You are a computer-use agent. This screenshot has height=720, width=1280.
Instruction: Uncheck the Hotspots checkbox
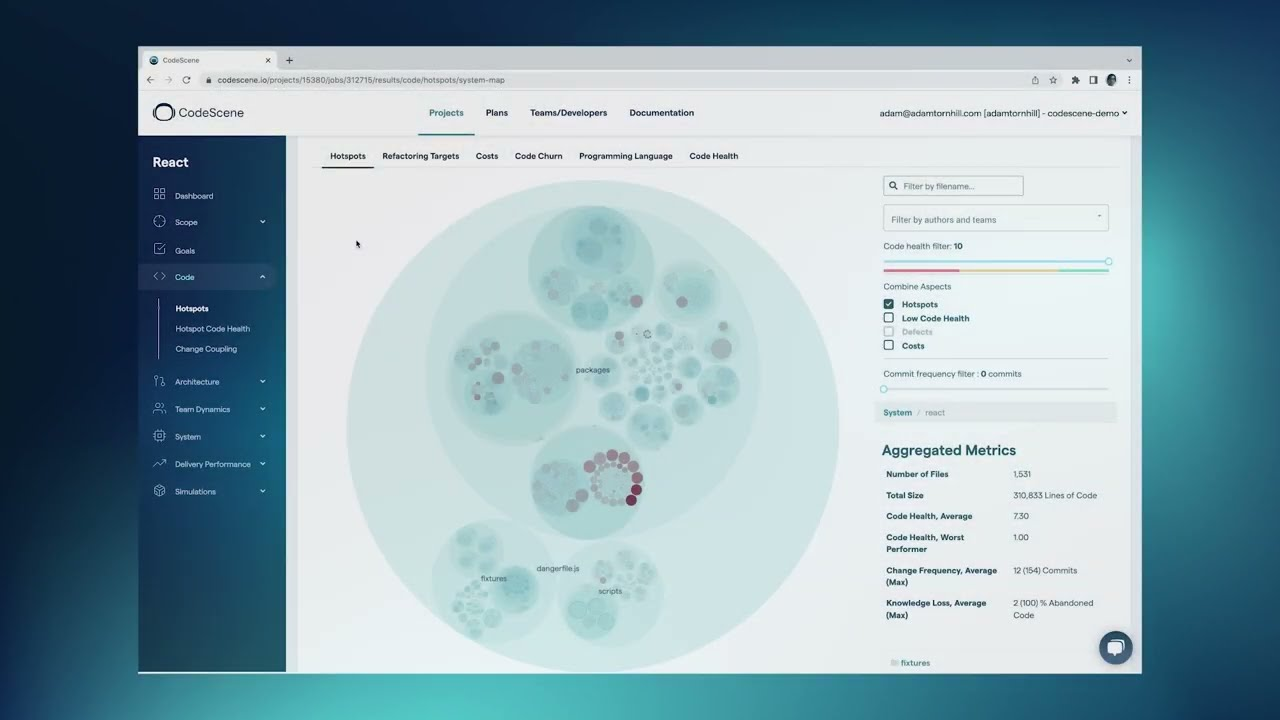click(x=888, y=304)
